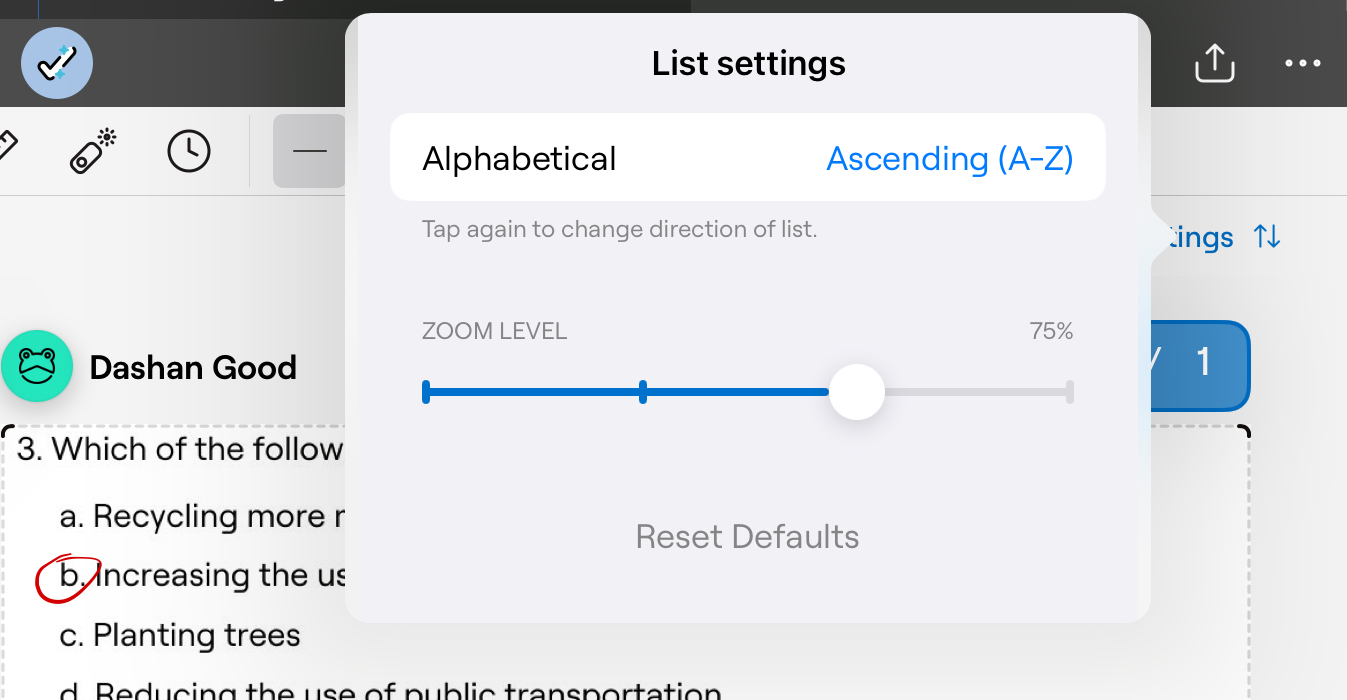
Task: Click the sort arrows icon
Action: 1267,237
